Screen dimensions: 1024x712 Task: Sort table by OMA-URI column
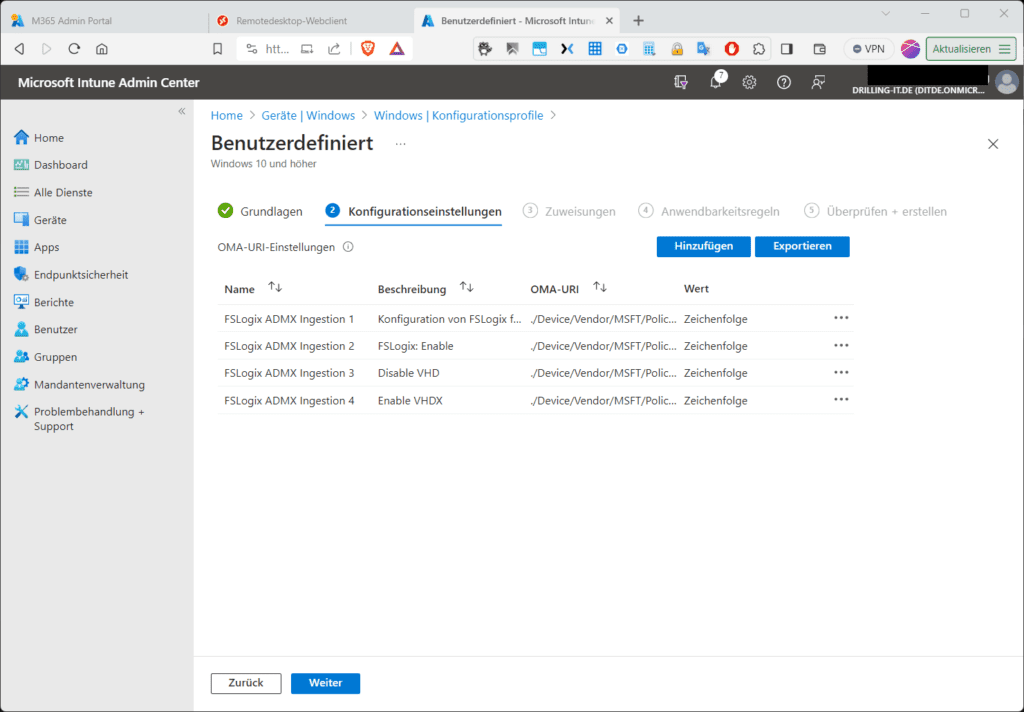[600, 287]
